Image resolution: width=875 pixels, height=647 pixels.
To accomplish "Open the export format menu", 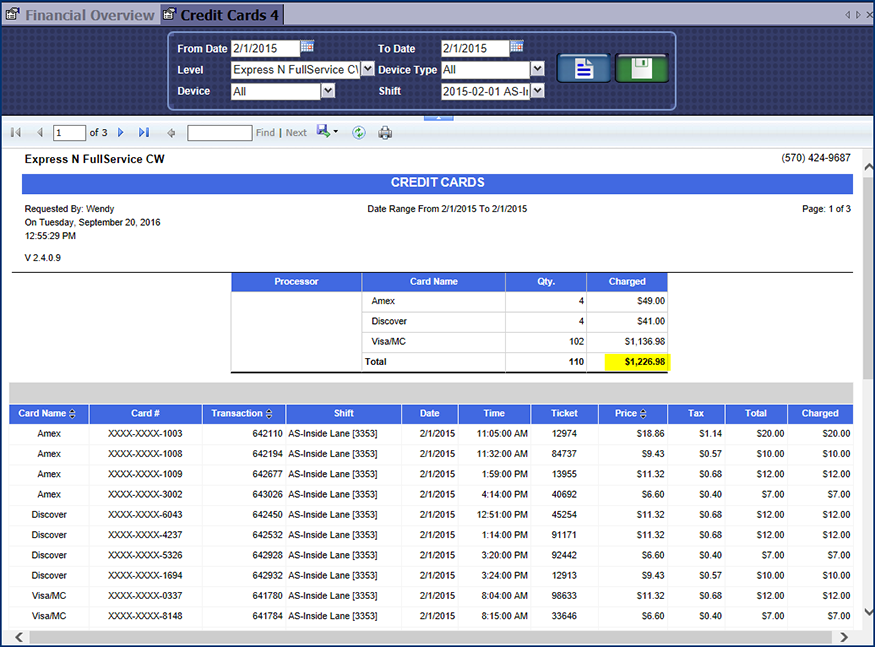I will 327,132.
